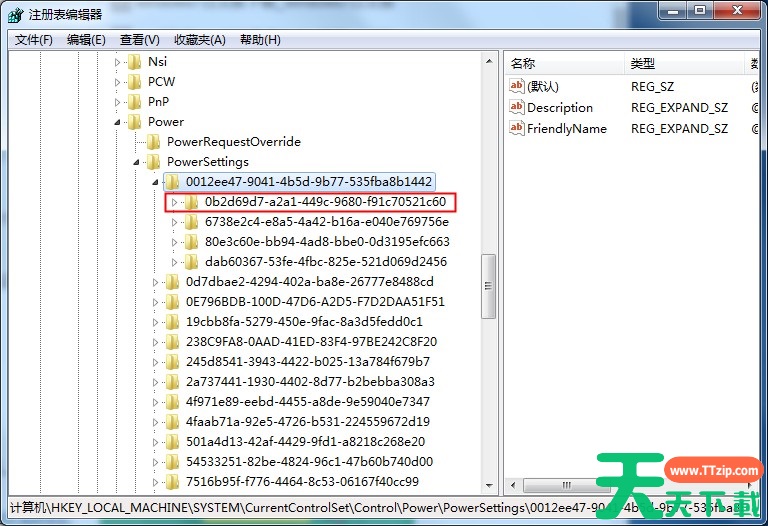Click the (默认) default value icon
The image size is (768, 526).
point(517,86)
